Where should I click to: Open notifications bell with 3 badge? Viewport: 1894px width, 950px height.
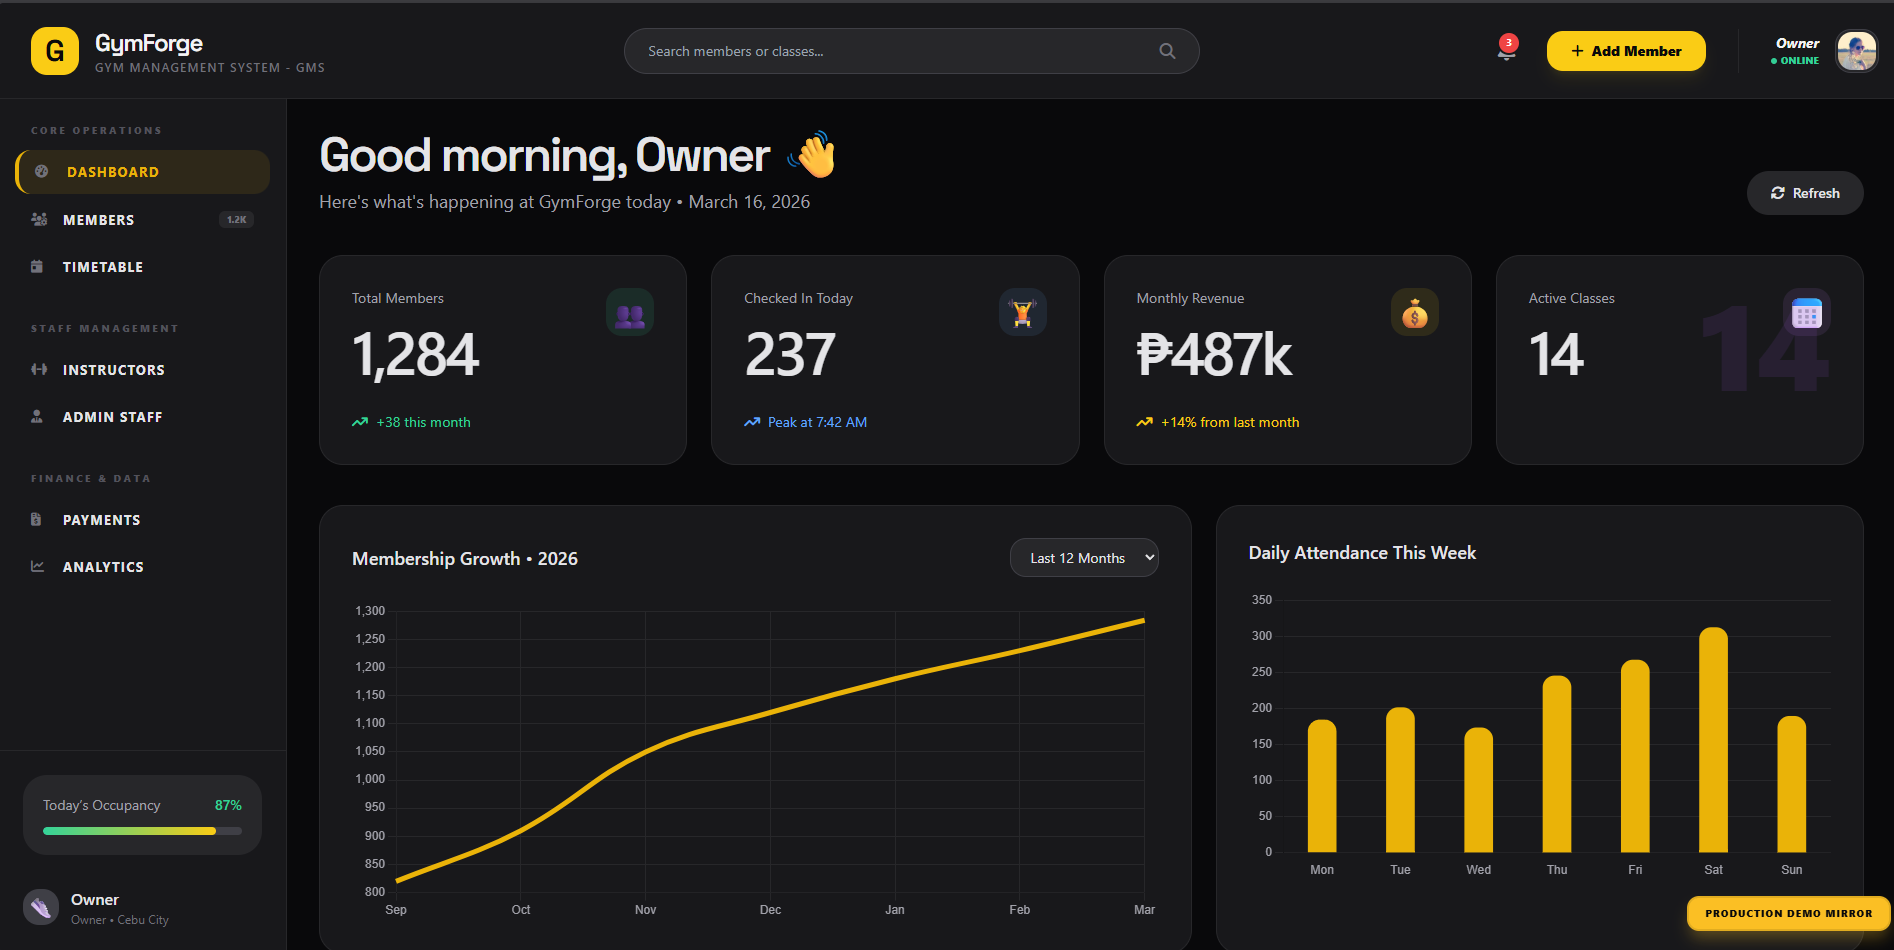(x=1507, y=49)
